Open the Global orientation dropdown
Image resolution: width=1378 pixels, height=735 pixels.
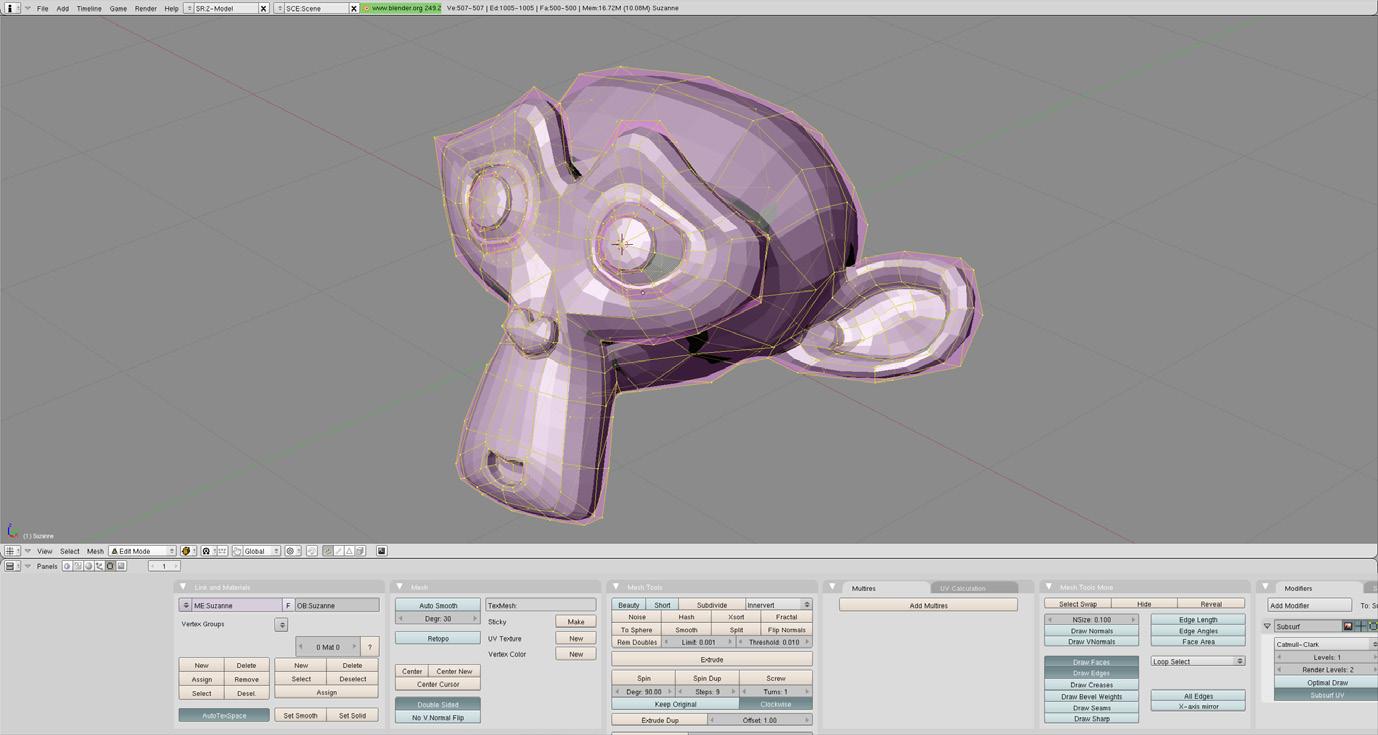pos(262,551)
